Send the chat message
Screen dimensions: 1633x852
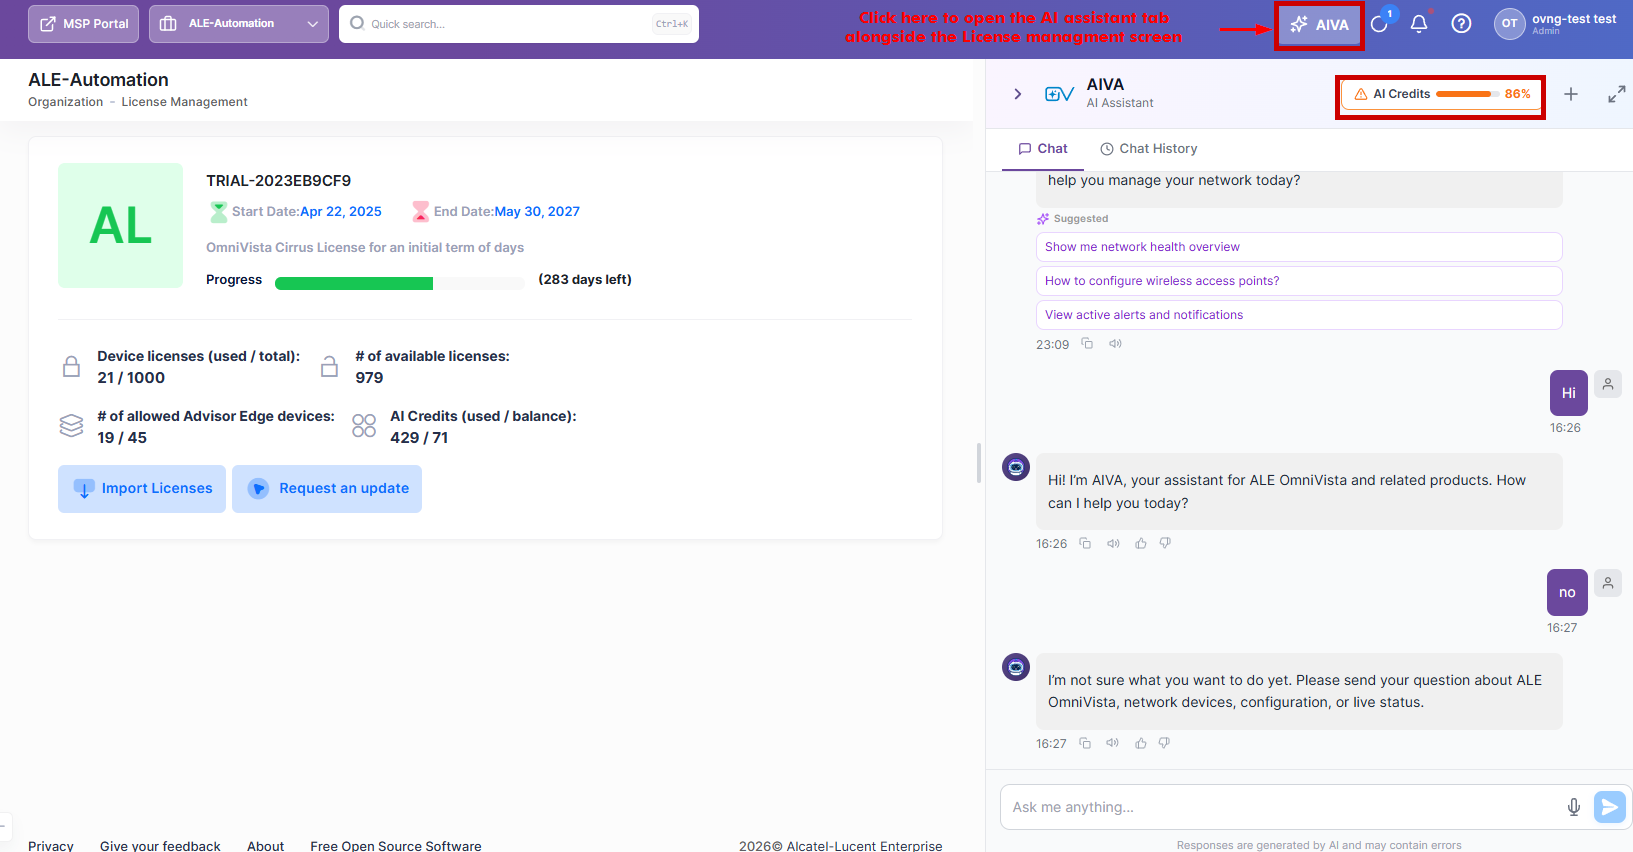[1610, 807]
